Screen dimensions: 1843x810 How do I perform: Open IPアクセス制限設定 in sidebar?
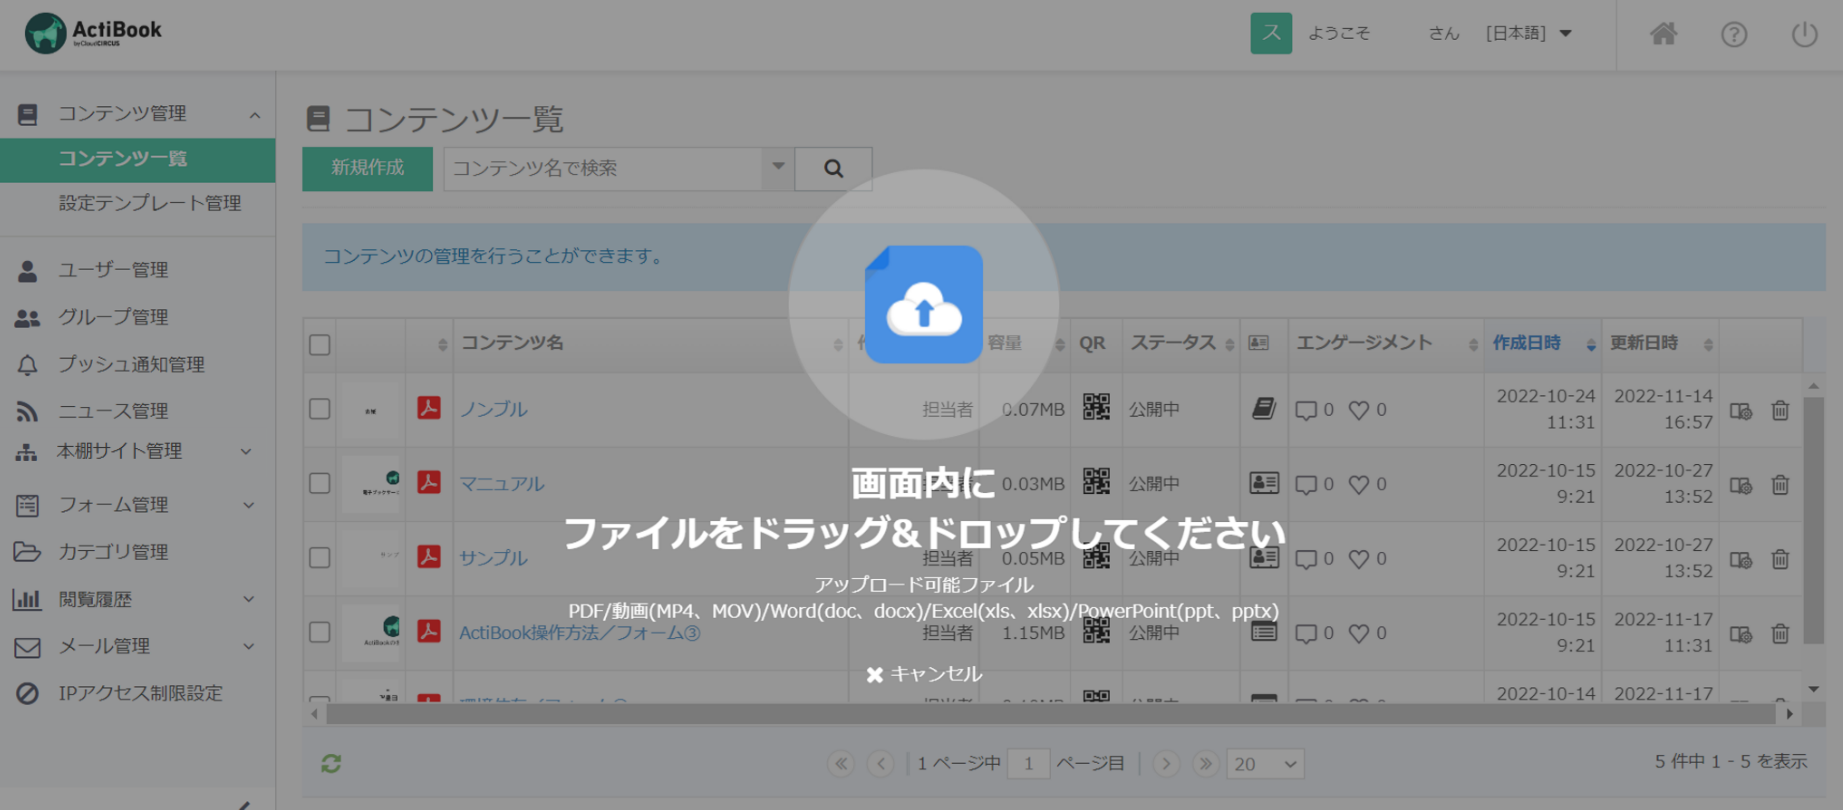click(x=138, y=693)
